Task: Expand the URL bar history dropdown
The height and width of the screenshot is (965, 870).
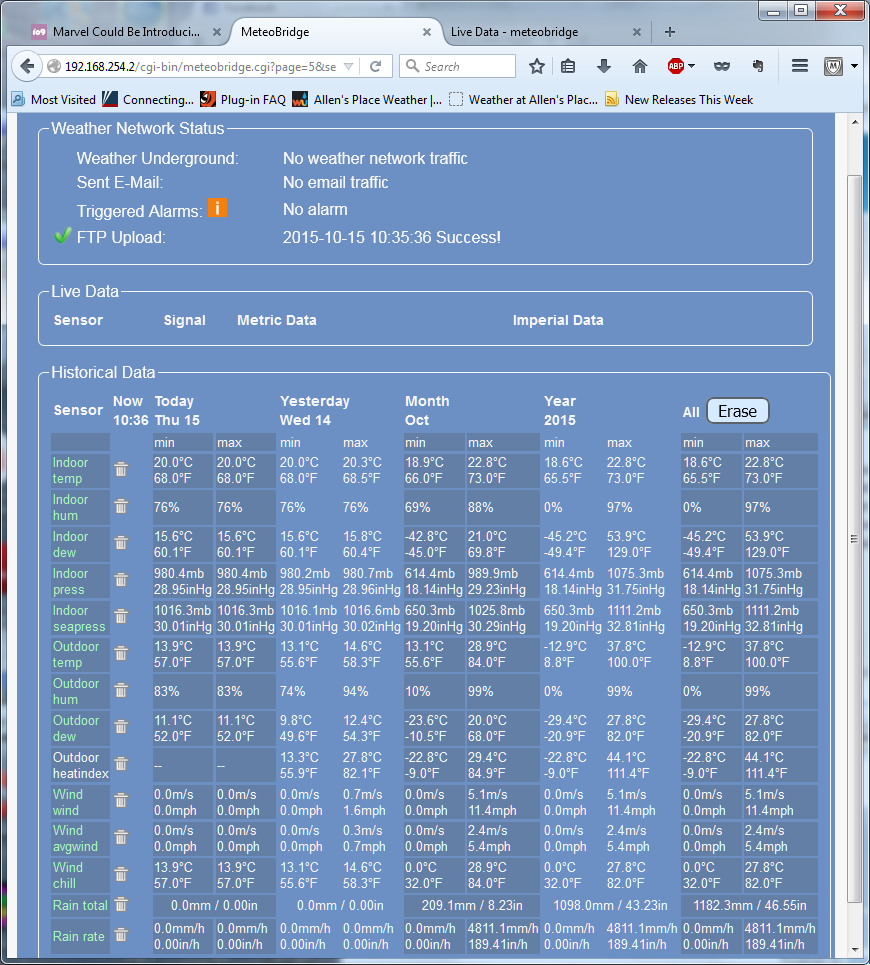Action: coord(348,66)
